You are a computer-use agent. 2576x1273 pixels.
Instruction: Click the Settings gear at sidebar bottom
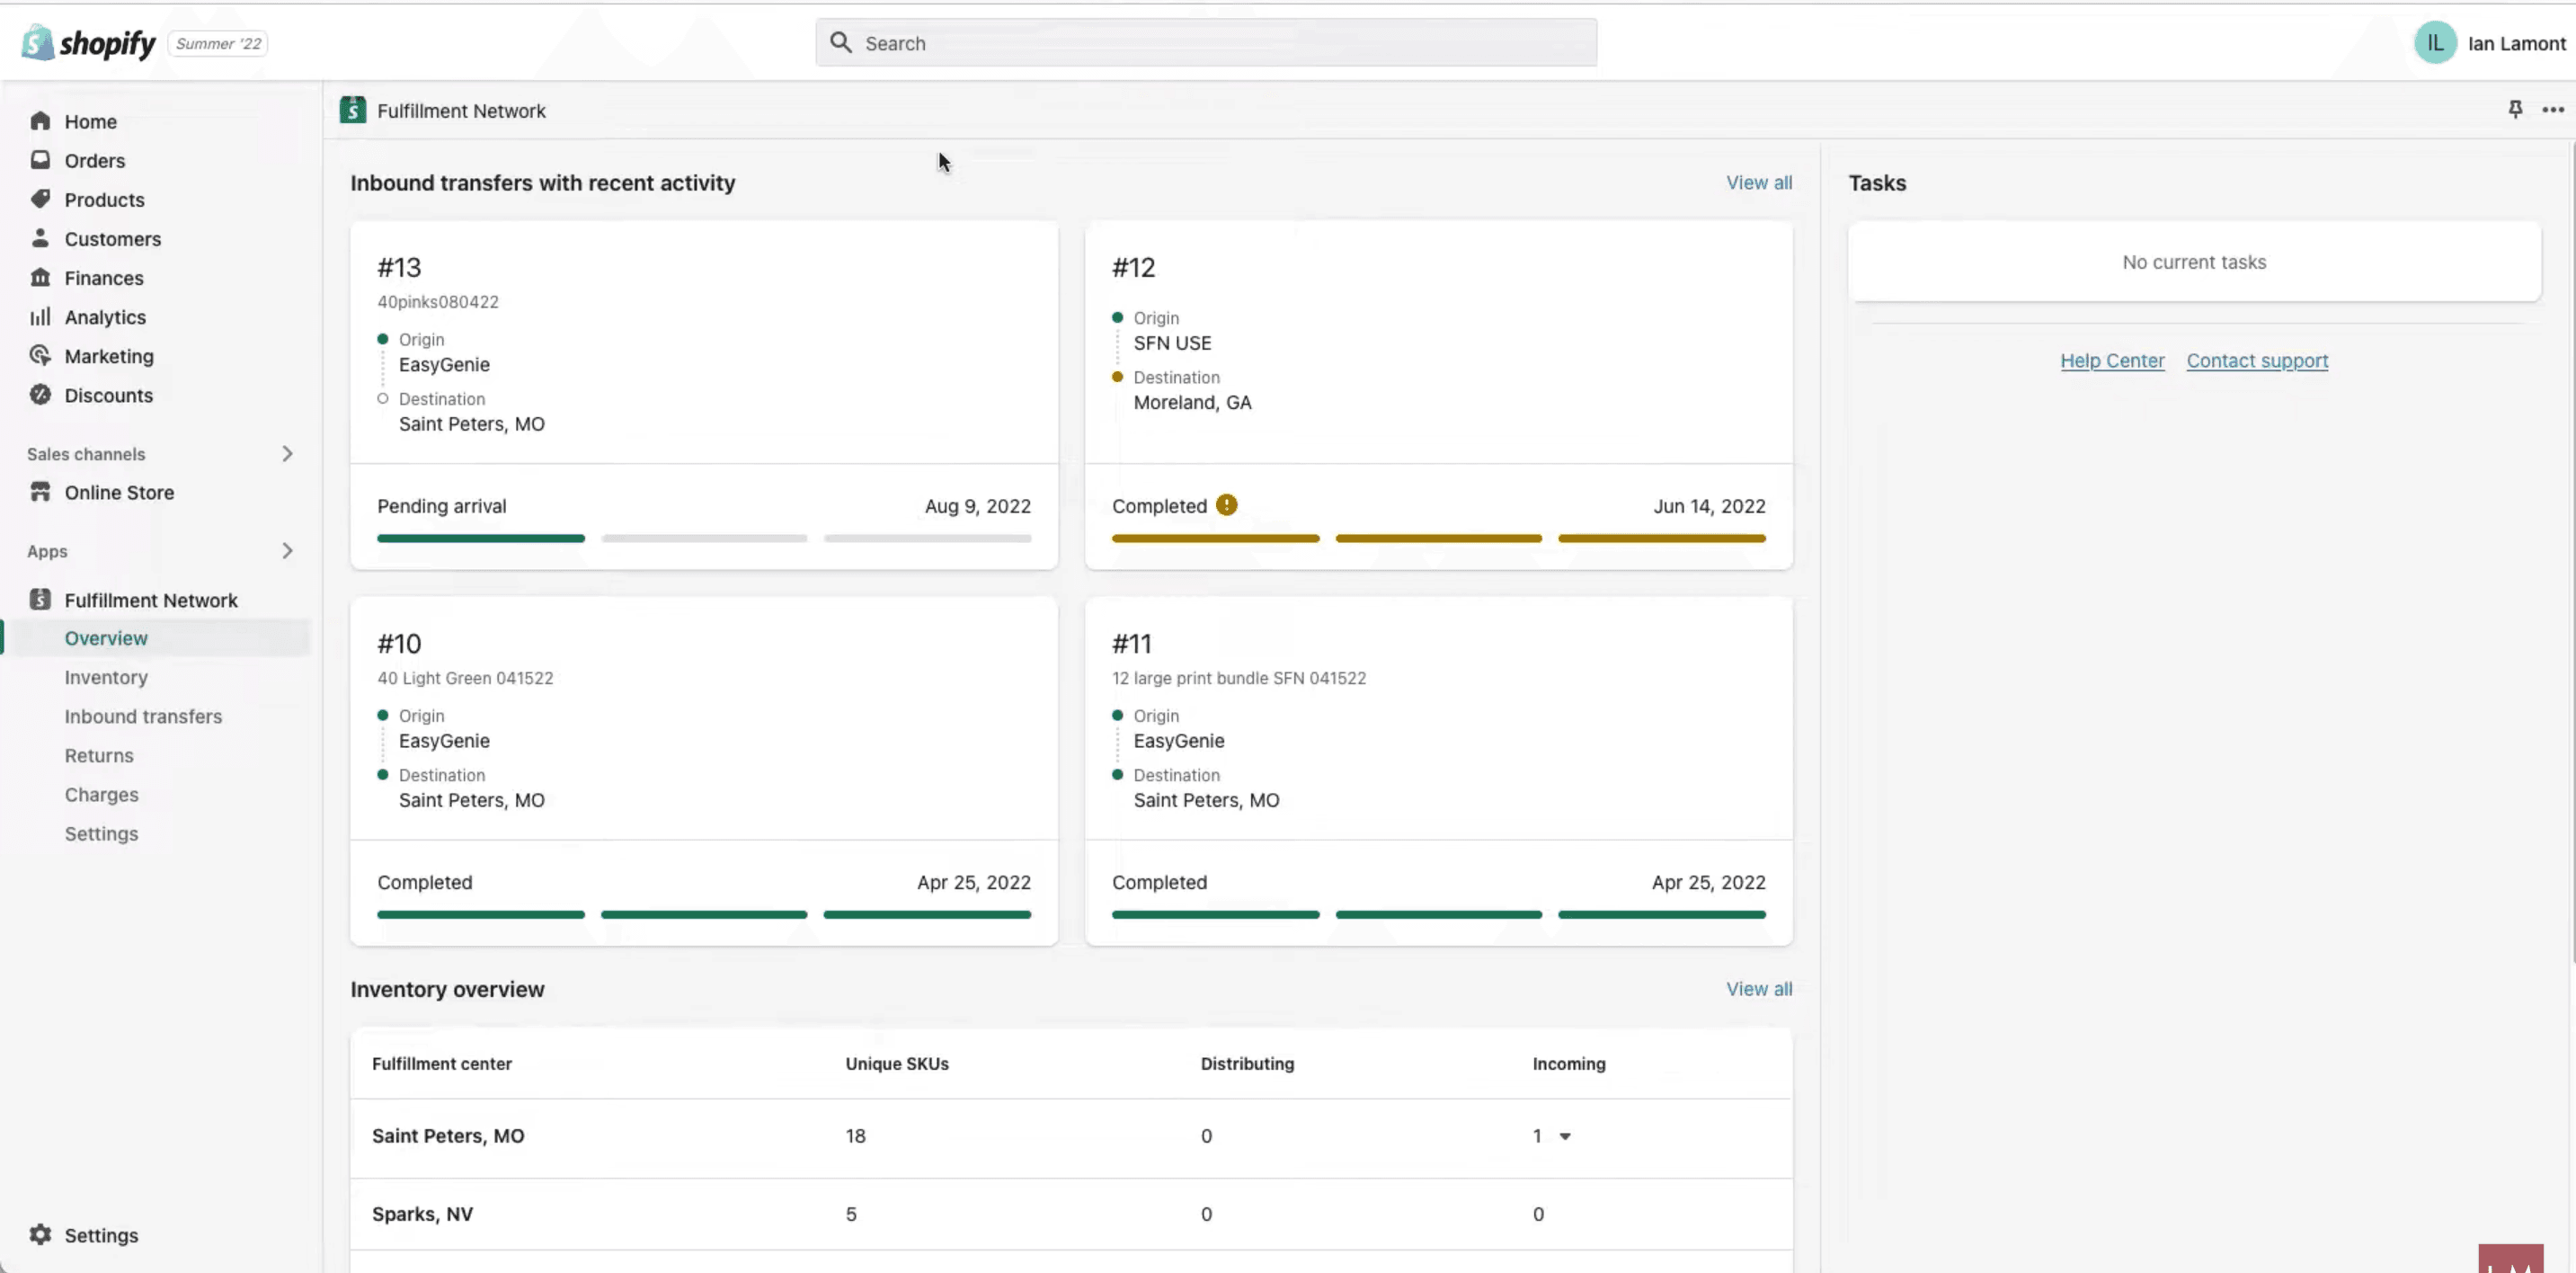(40, 1235)
